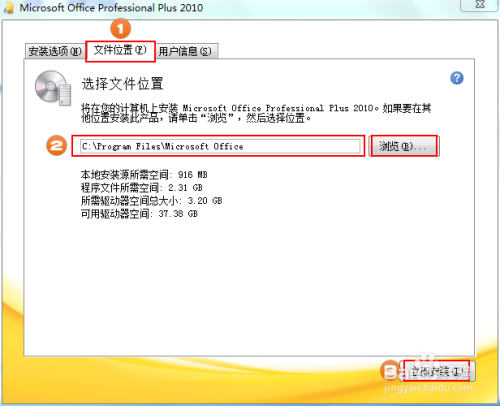The height and width of the screenshot is (406, 500).
Task: Click the orange number 3 marker
Action: [390, 370]
